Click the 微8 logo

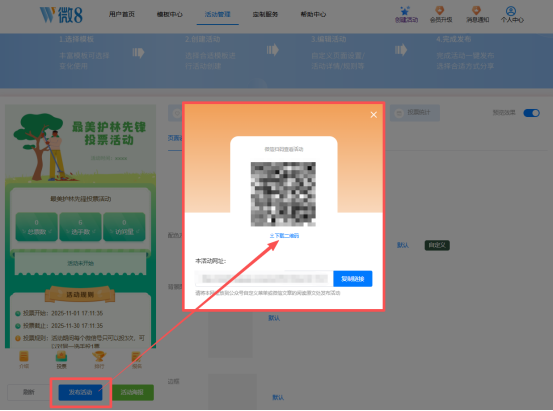[x=61, y=14]
